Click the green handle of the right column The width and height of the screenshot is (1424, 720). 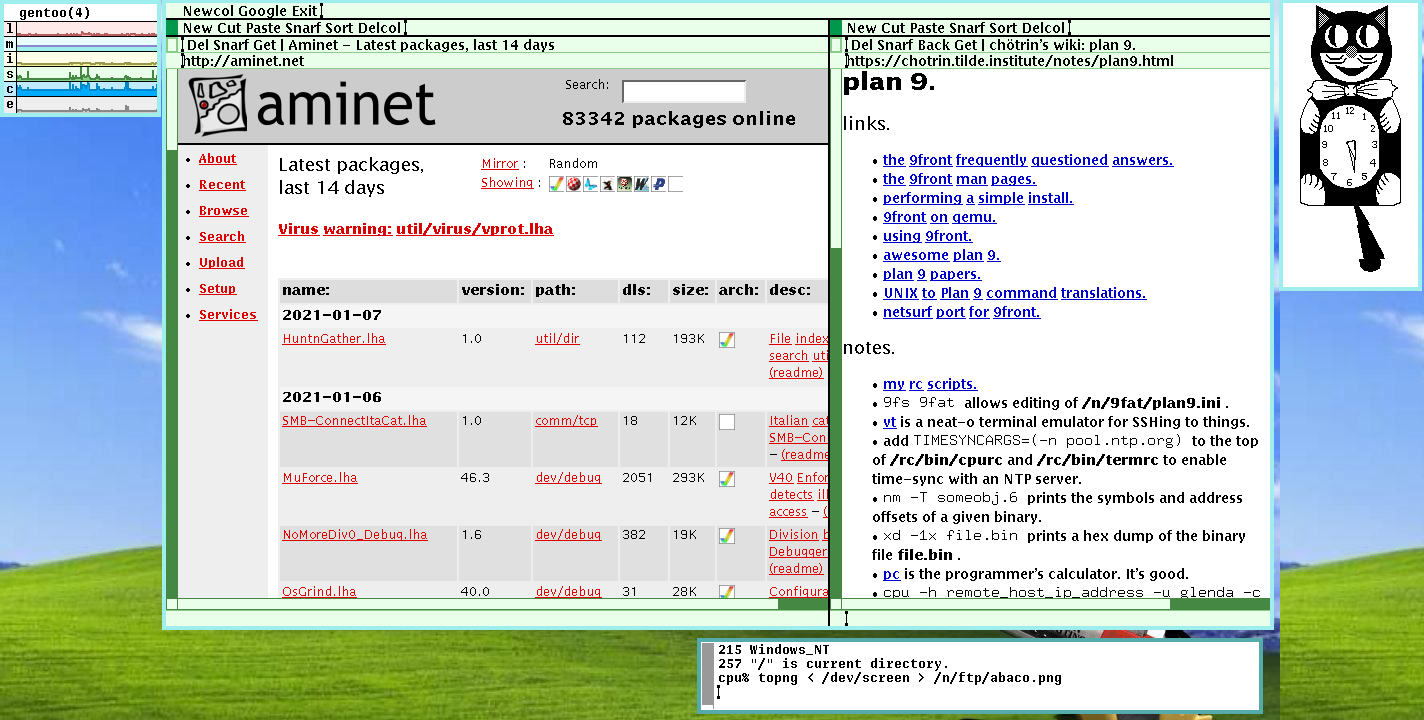pos(836,28)
